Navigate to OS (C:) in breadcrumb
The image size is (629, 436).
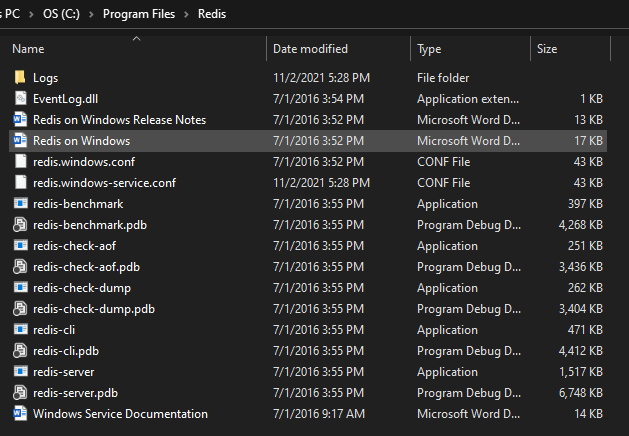coord(61,14)
